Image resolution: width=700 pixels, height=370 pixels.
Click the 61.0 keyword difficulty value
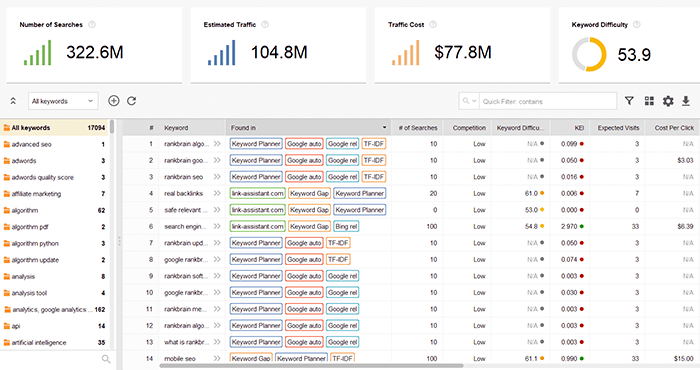tap(531, 193)
